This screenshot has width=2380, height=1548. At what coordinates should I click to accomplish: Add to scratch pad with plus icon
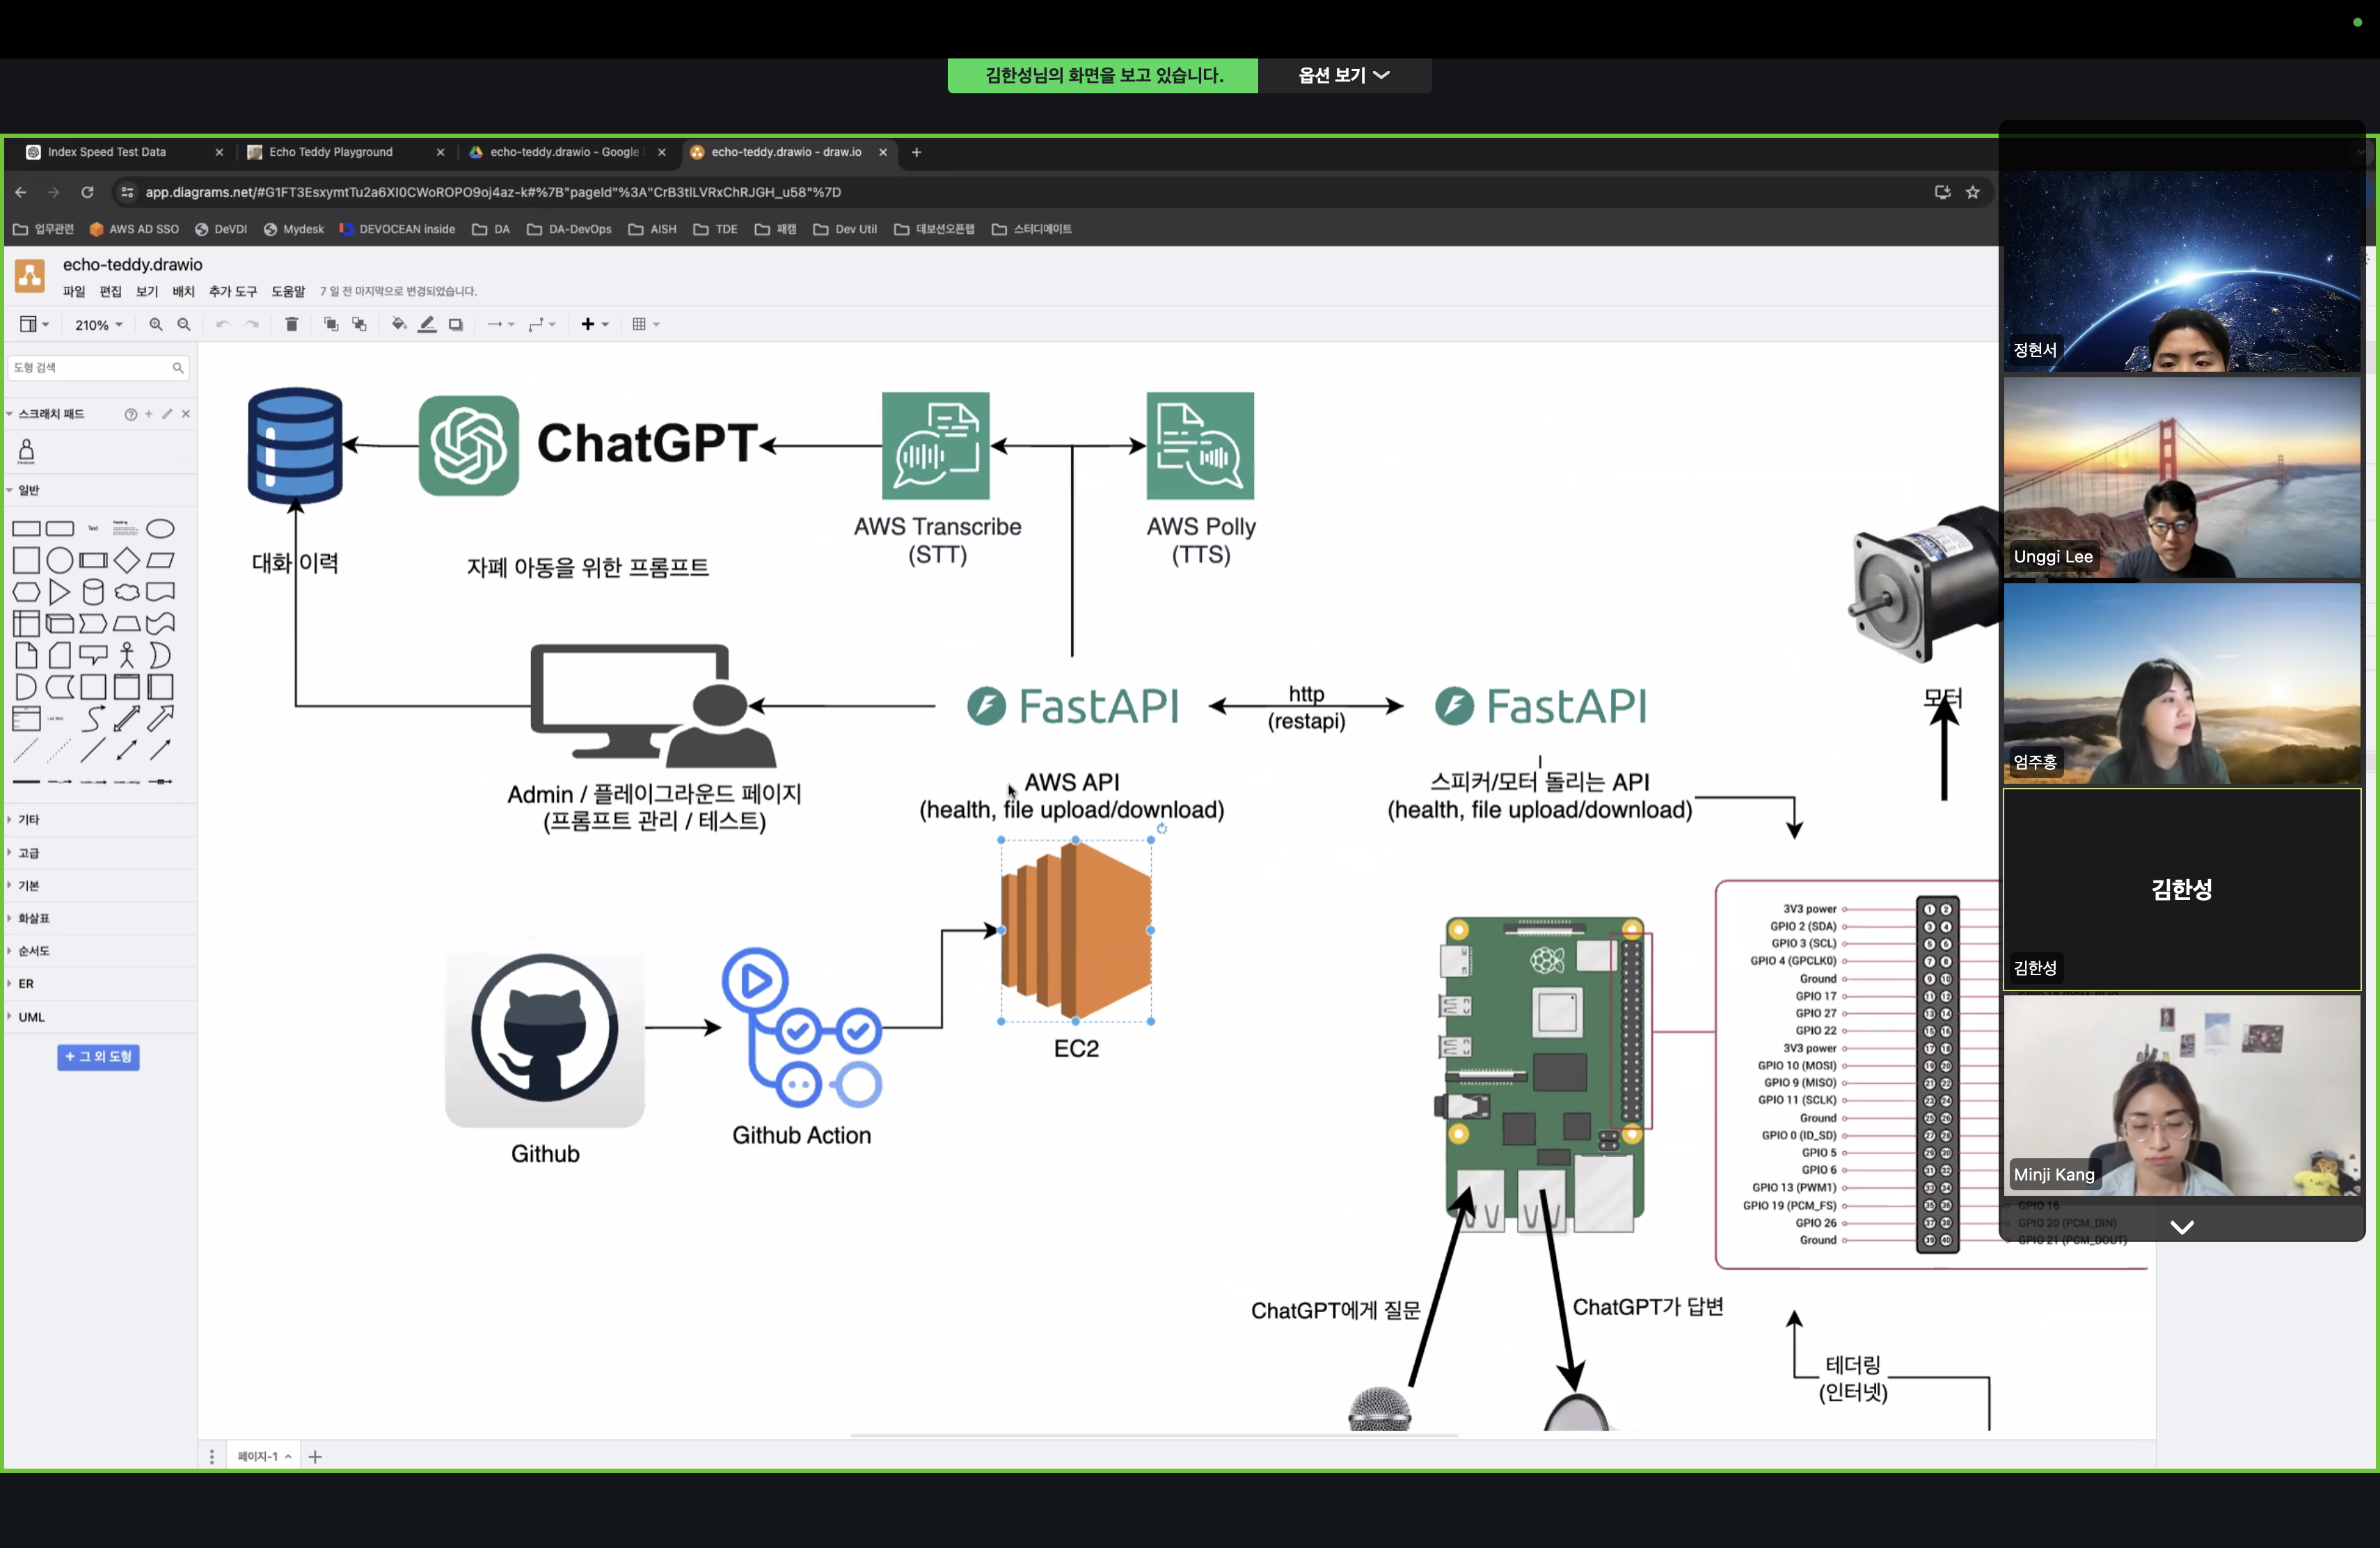[149, 414]
